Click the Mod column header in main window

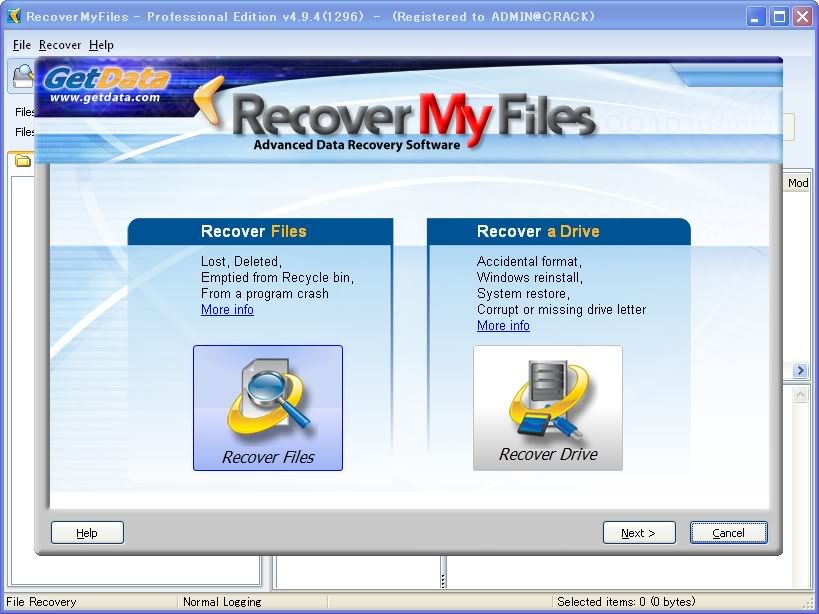(x=798, y=183)
